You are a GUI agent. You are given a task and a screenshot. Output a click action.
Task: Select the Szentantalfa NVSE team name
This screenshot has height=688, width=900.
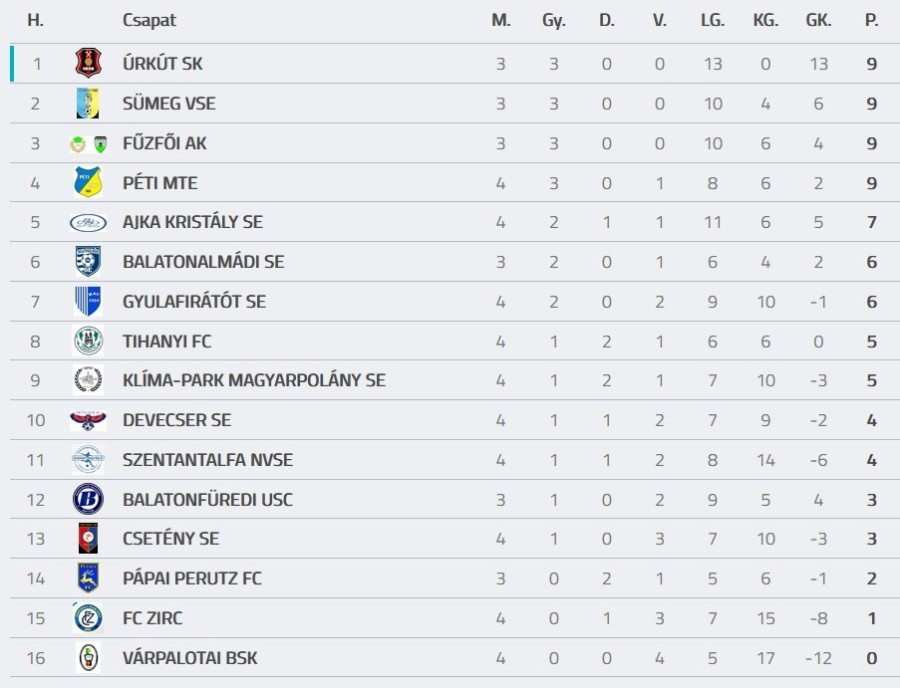[207, 460]
